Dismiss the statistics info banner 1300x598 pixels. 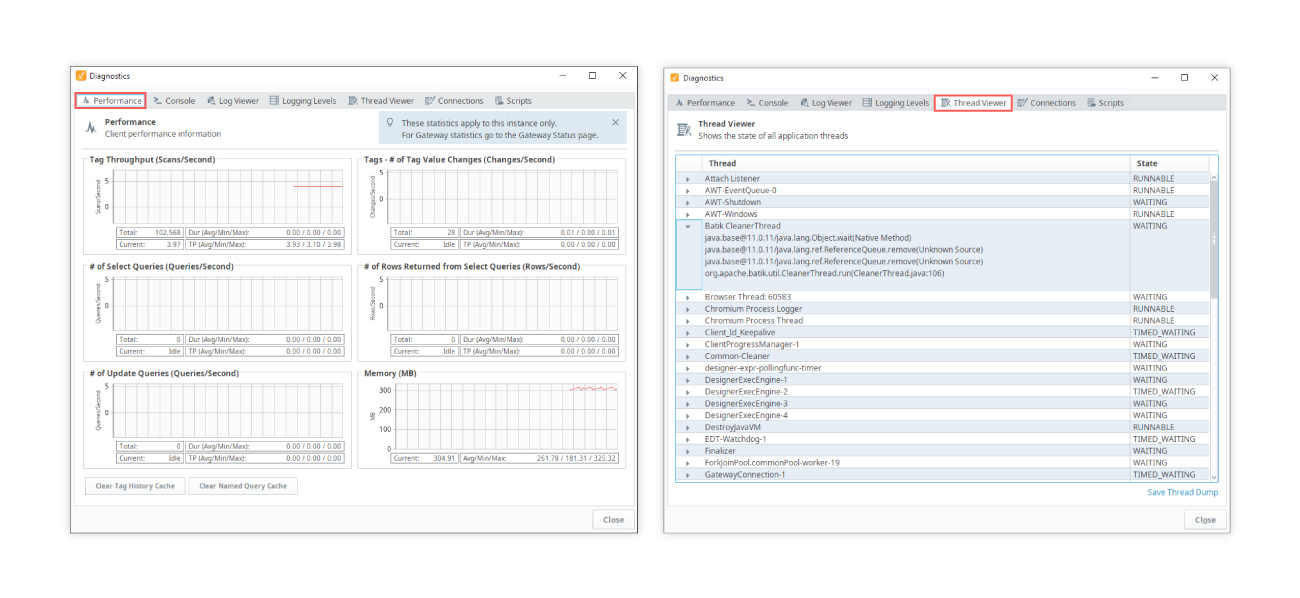coord(615,123)
